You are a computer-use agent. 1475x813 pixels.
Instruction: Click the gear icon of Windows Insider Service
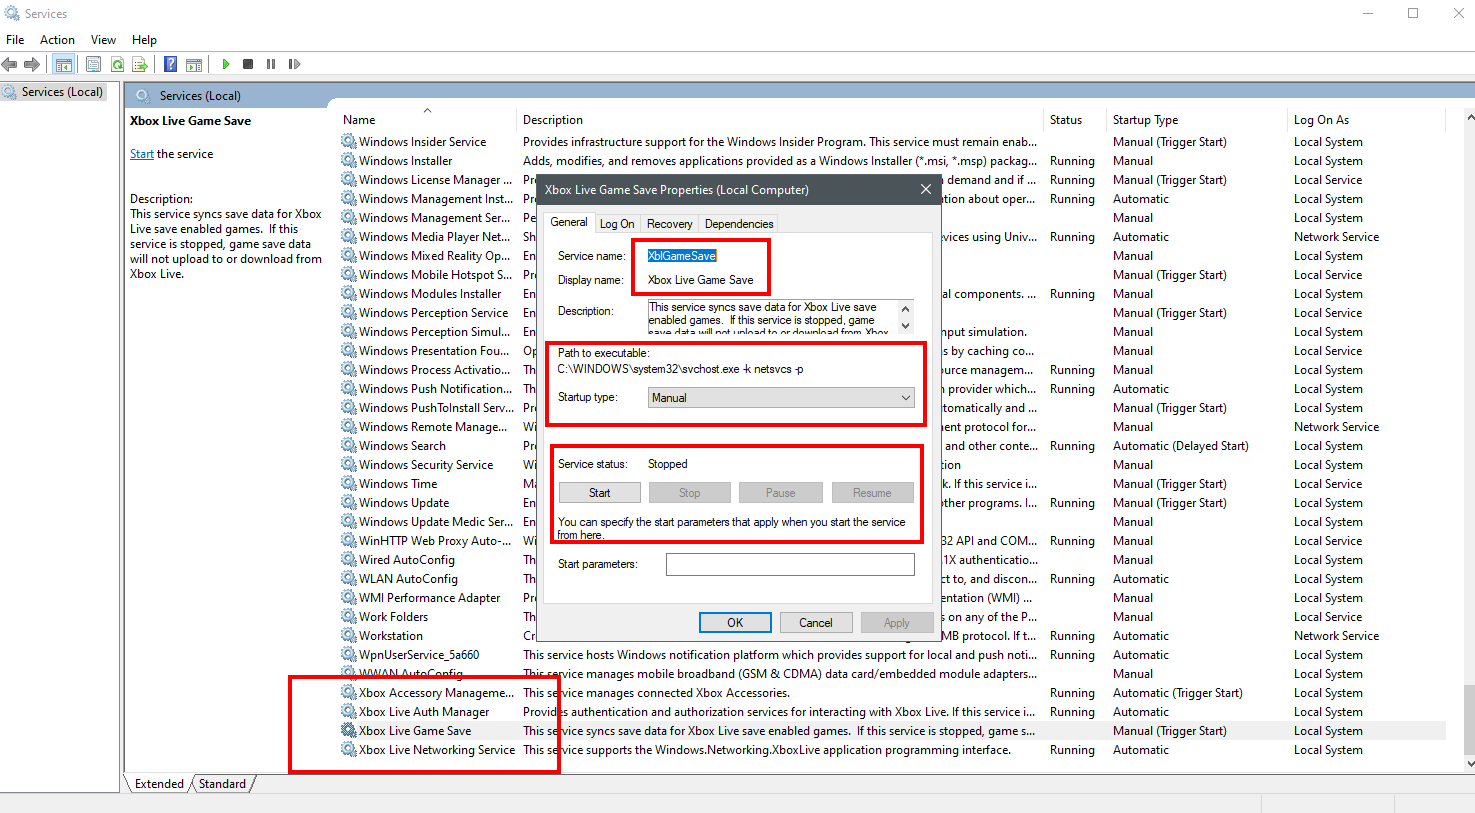[x=349, y=142]
